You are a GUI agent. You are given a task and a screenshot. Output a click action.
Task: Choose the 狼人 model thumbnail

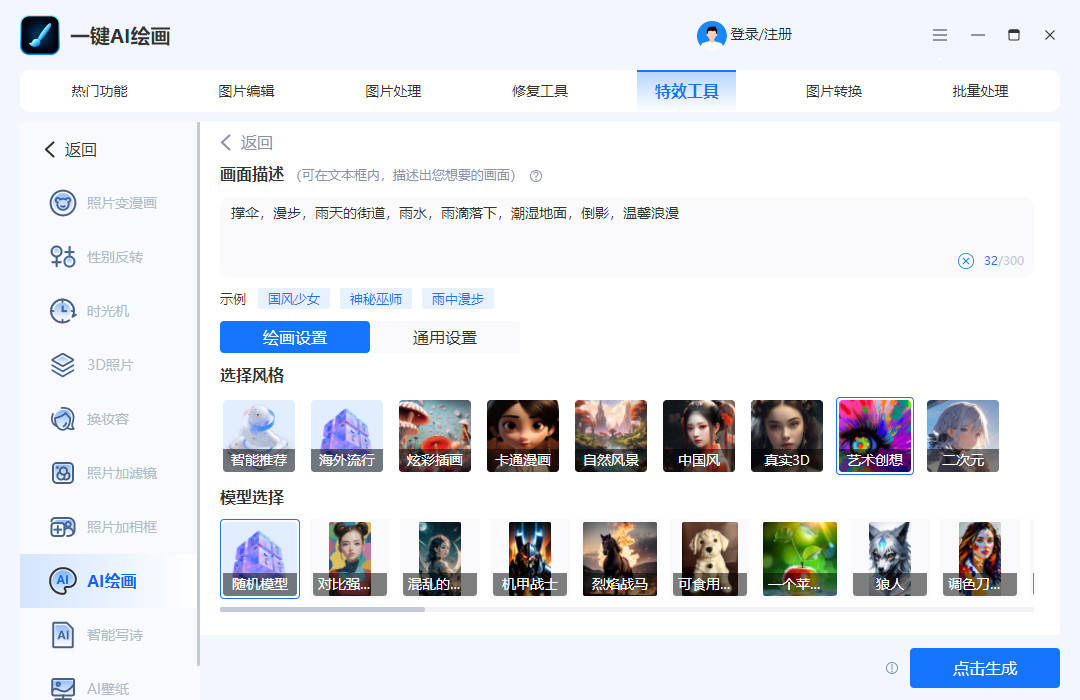[889, 559]
